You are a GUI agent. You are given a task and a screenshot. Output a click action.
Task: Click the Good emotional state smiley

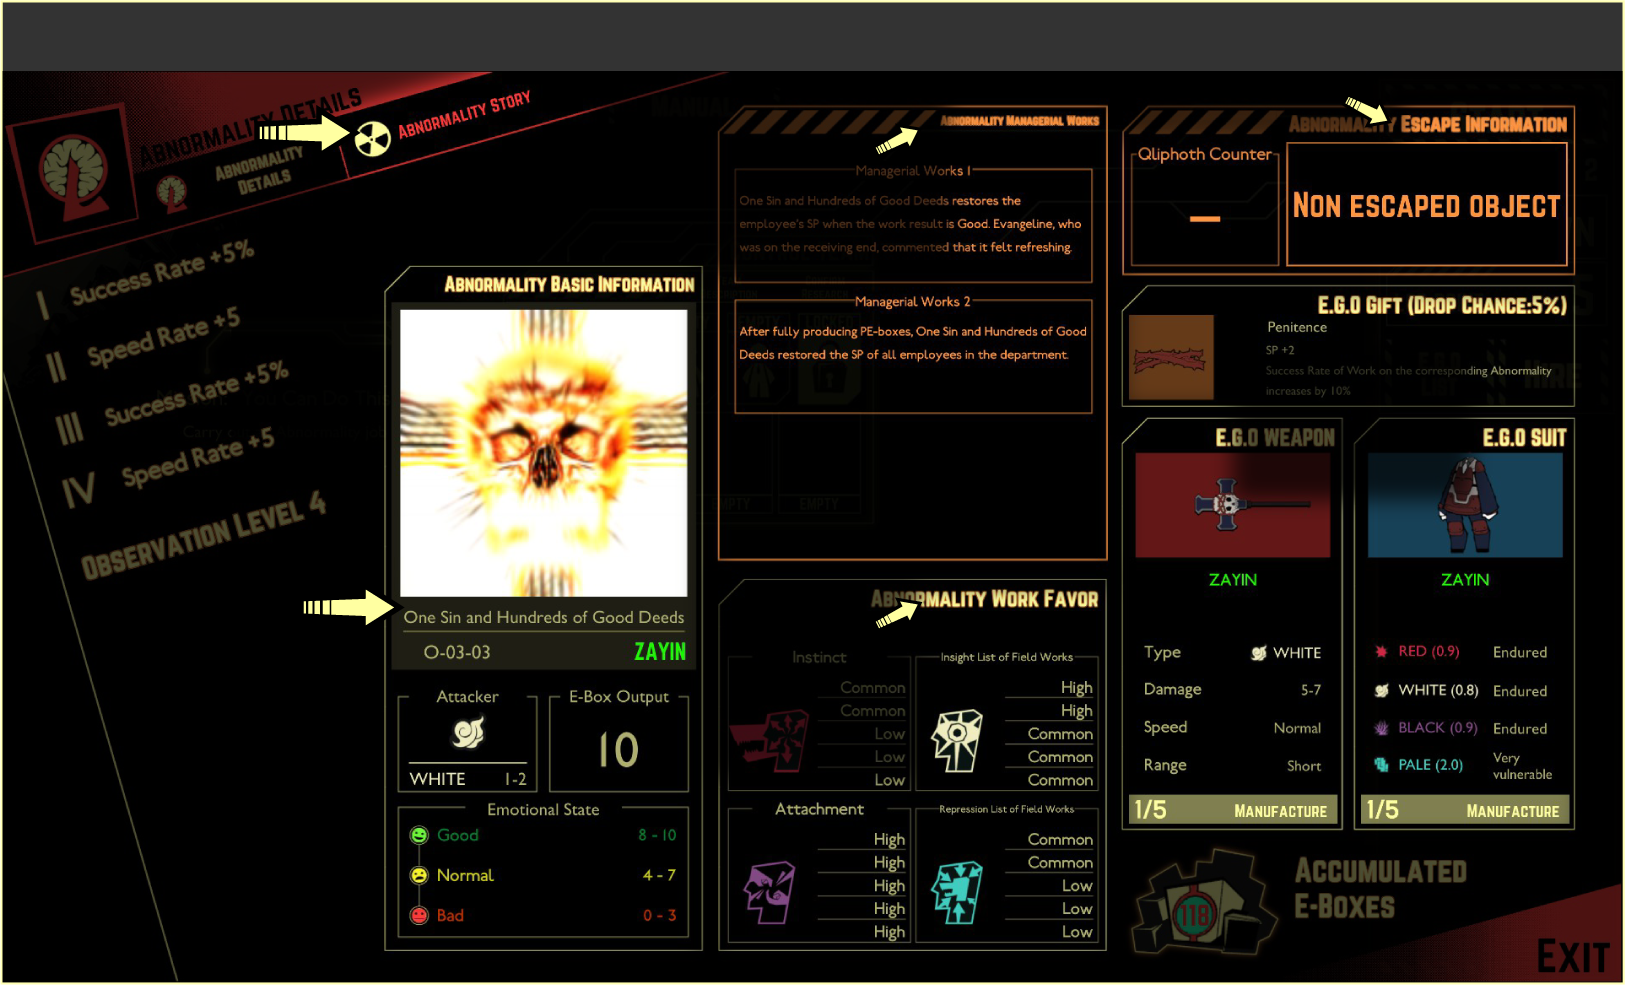click(419, 835)
